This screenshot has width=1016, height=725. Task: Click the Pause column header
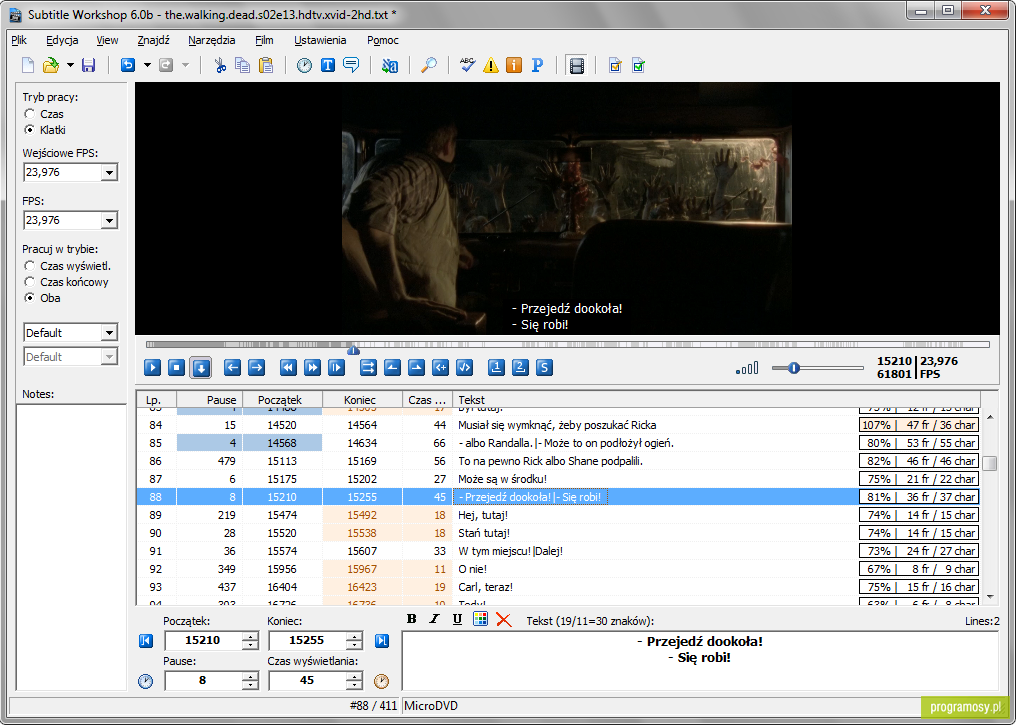tap(209, 400)
